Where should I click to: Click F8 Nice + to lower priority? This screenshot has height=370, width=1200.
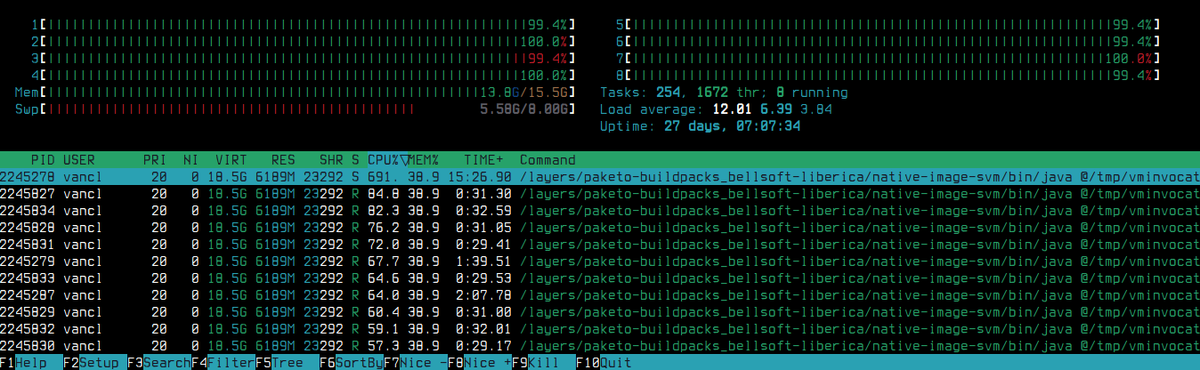(x=479, y=362)
